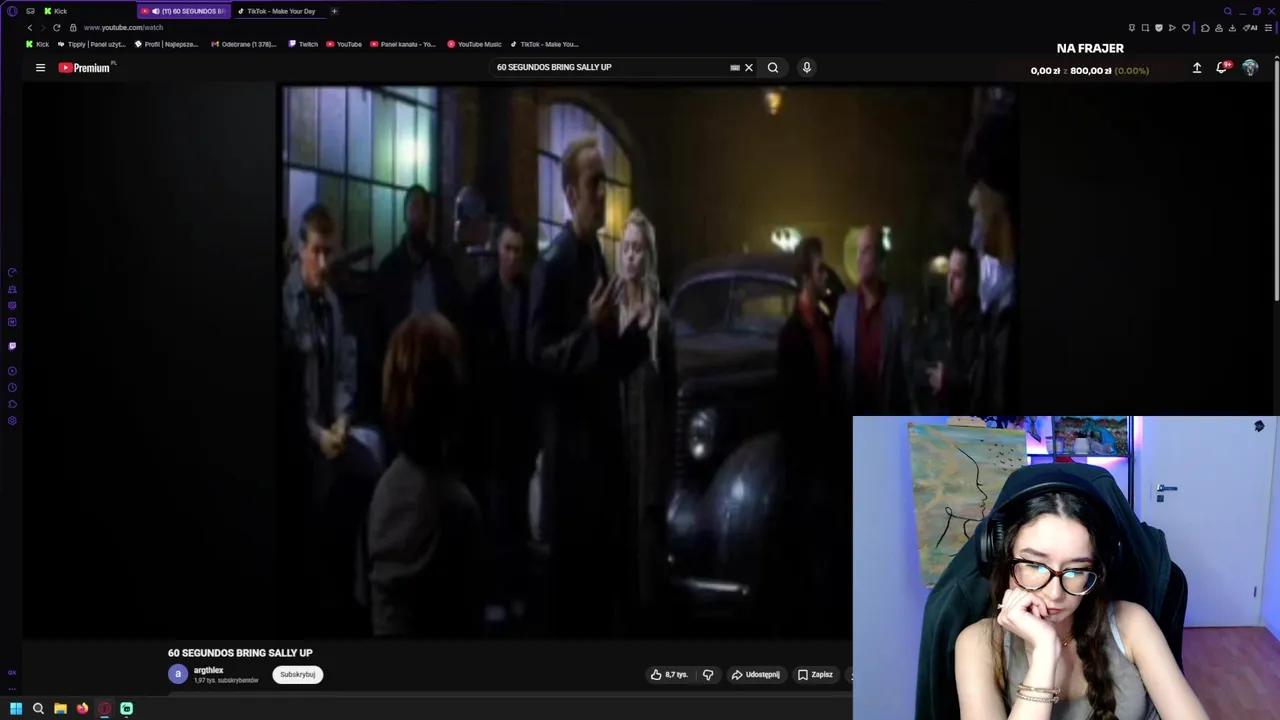Dislike the video with thumbs down
This screenshot has height=720, width=1280.
(x=708, y=675)
